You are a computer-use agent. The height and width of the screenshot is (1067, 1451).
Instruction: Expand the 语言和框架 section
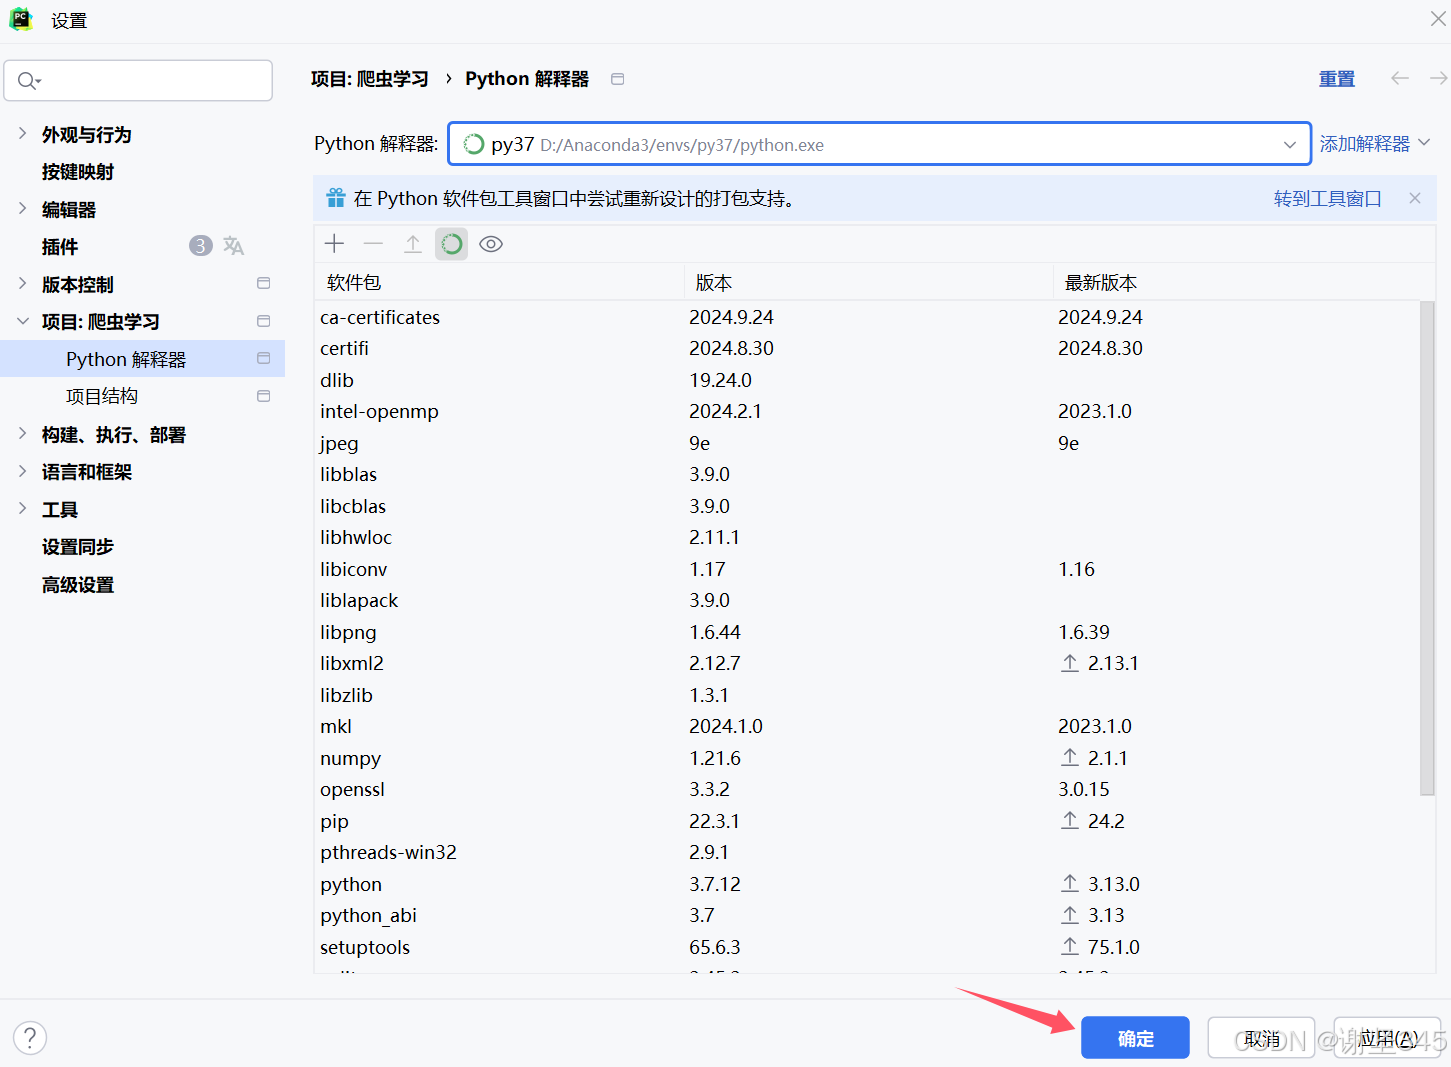pos(22,471)
